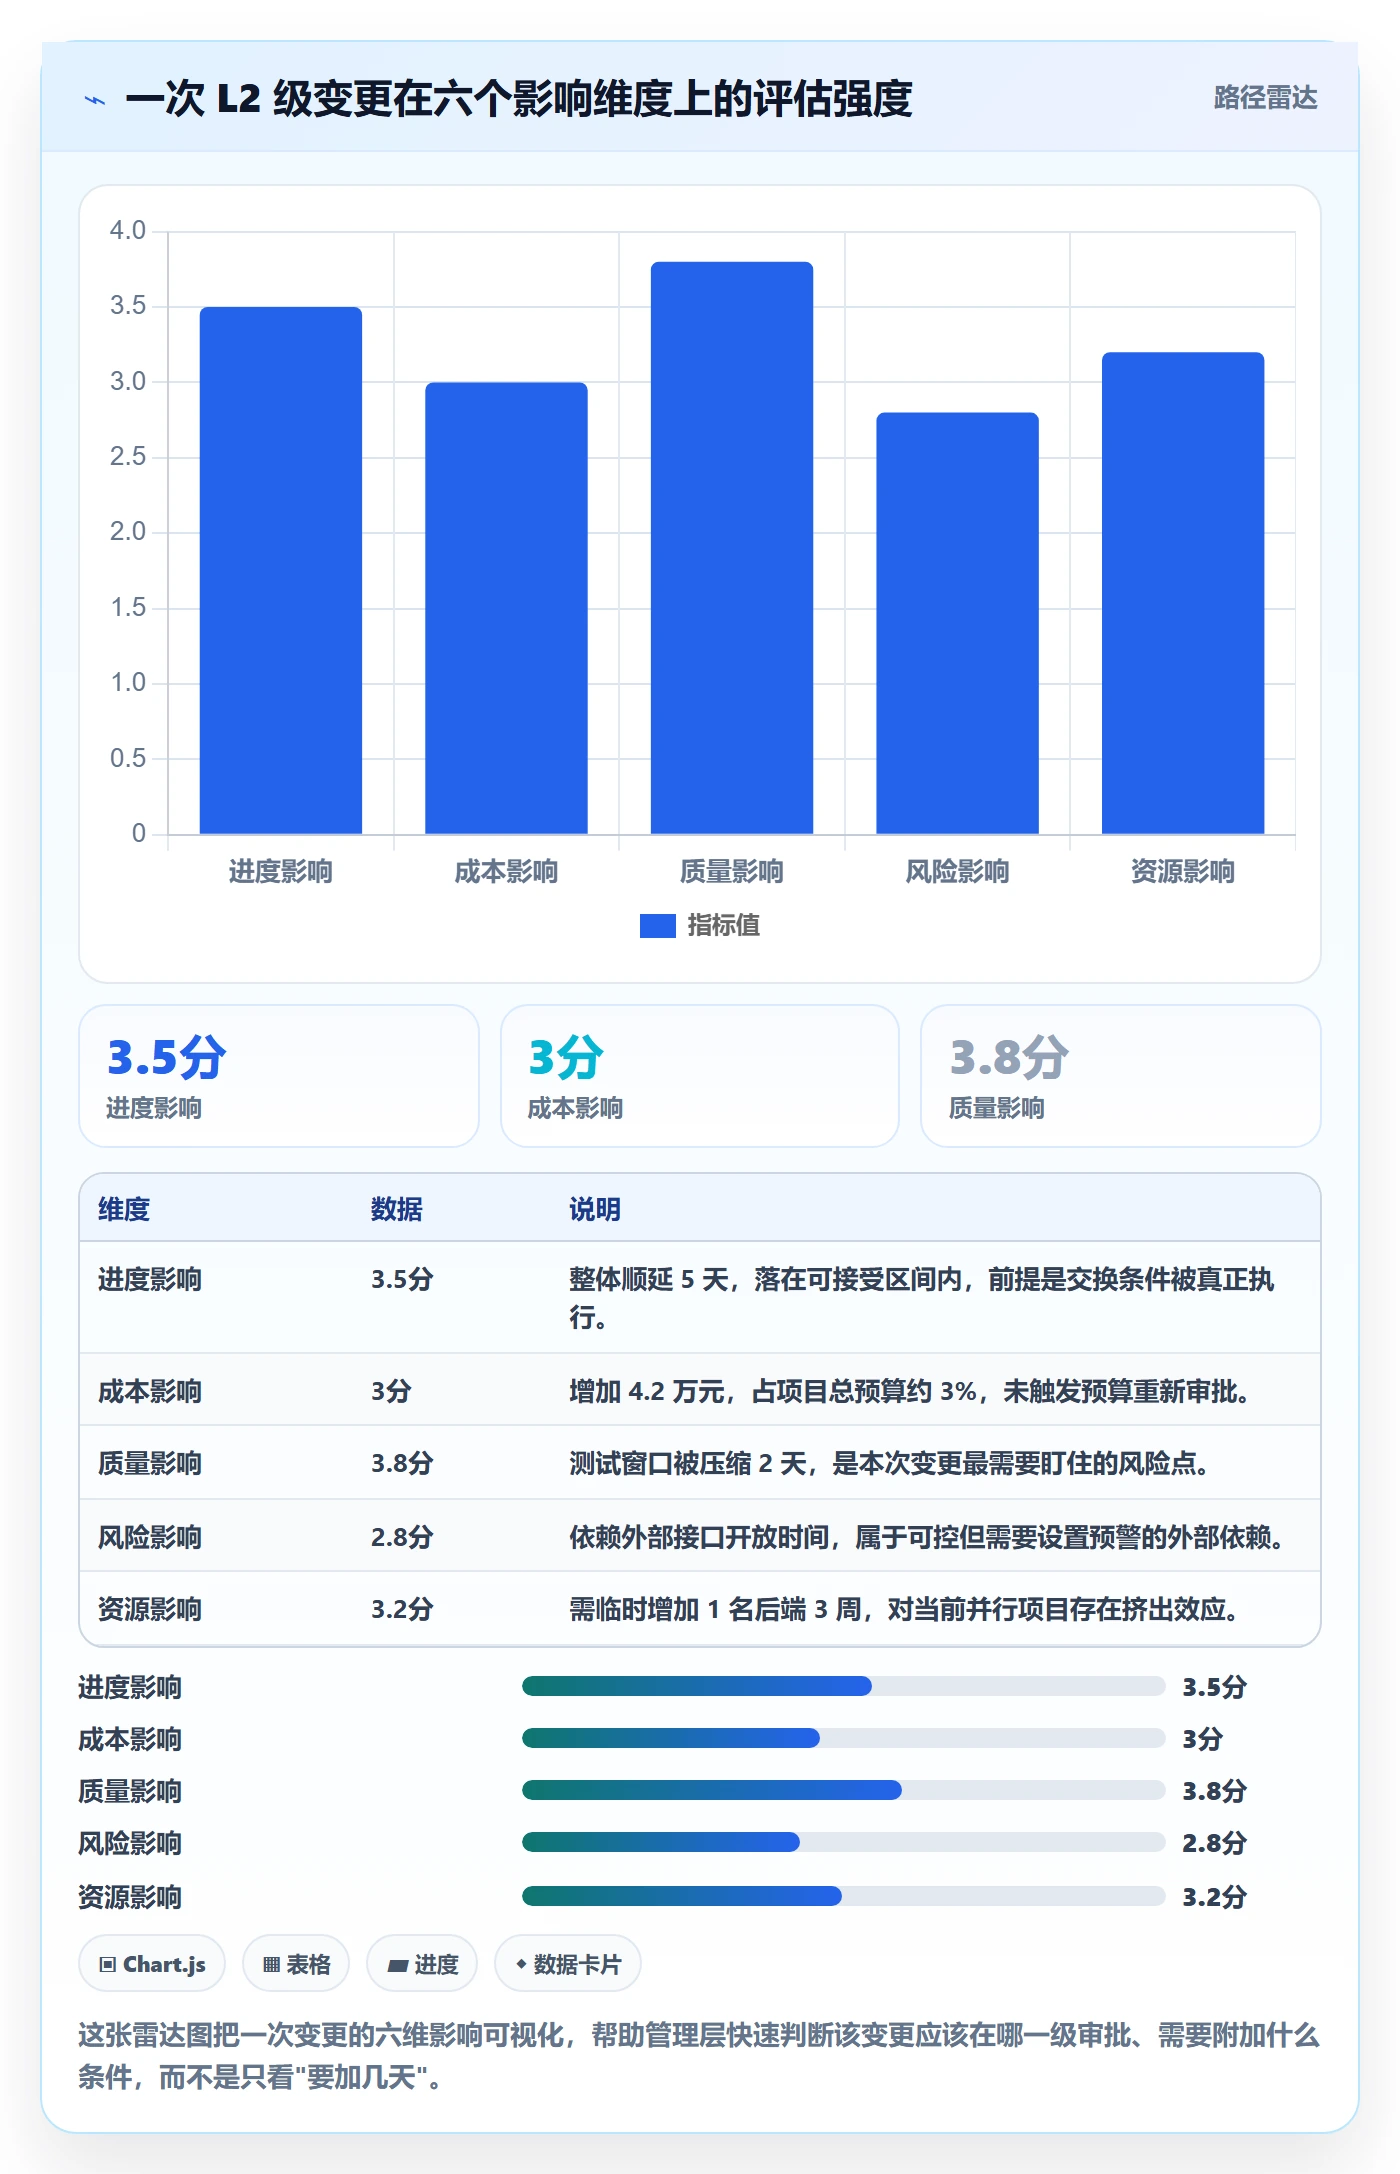Click the footer paragraph starting 这张雷达图
Image resolution: width=1400 pixels, height=2174 pixels.
[x=699, y=2056]
